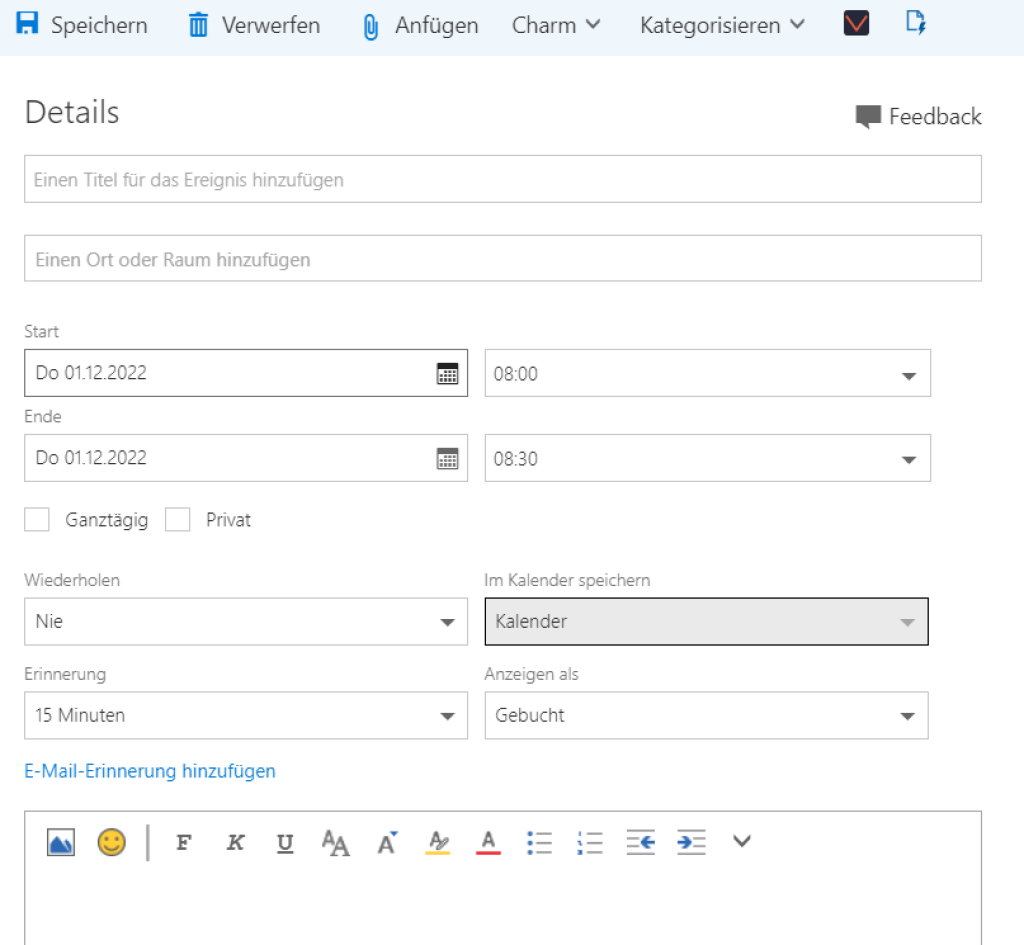Click the location or room input field
Image resolution: width=1024 pixels, height=945 pixels.
(503, 259)
